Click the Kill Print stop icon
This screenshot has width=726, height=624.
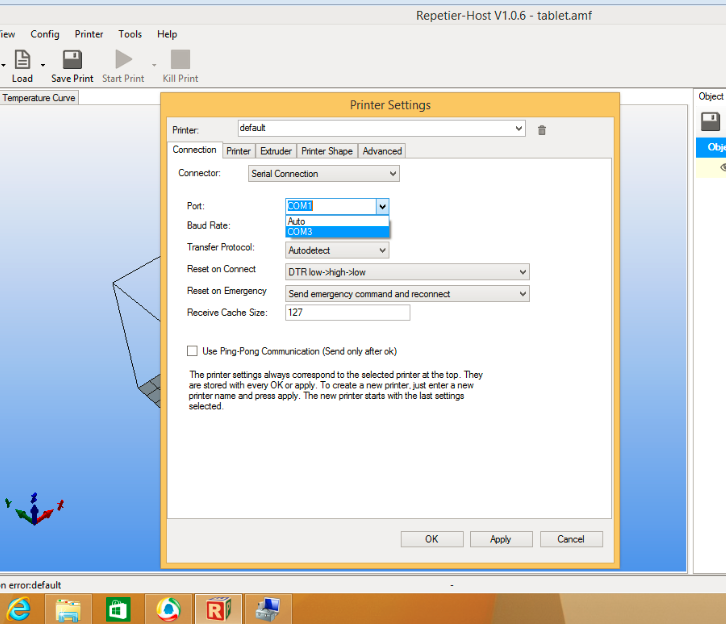pyautogui.click(x=181, y=59)
